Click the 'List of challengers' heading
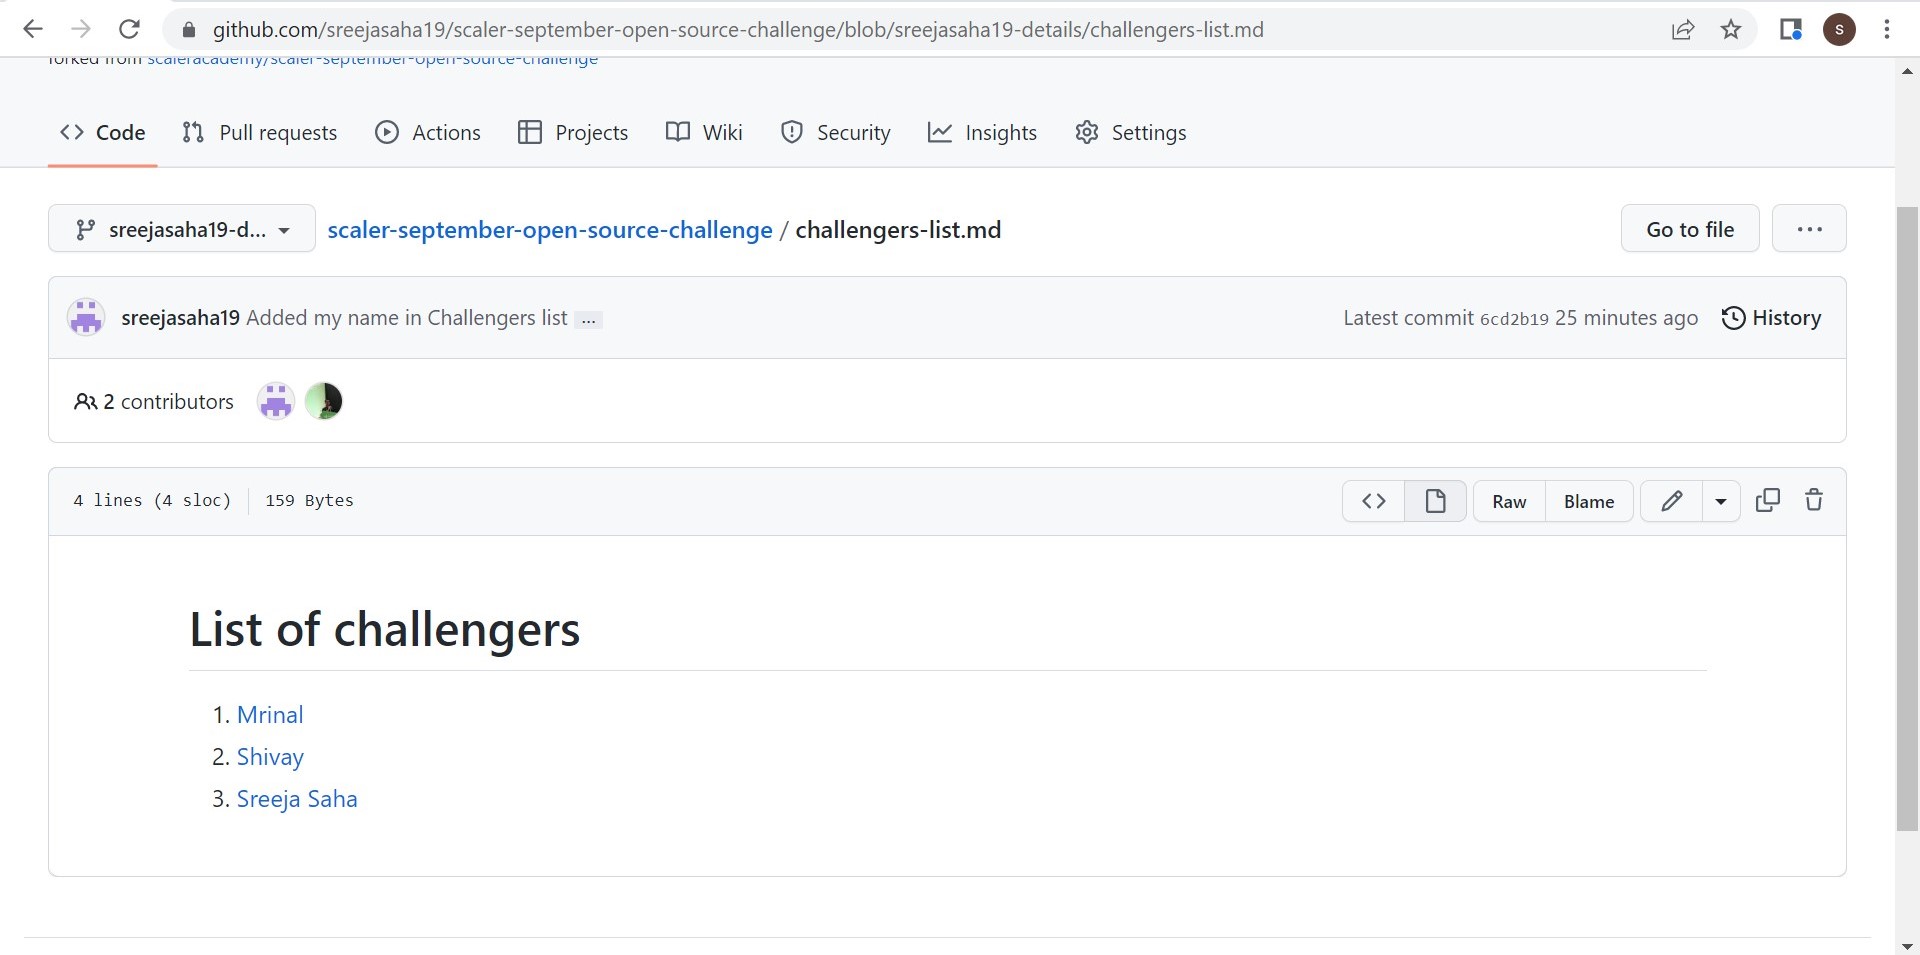Viewport: 1920px width, 955px height. click(385, 629)
